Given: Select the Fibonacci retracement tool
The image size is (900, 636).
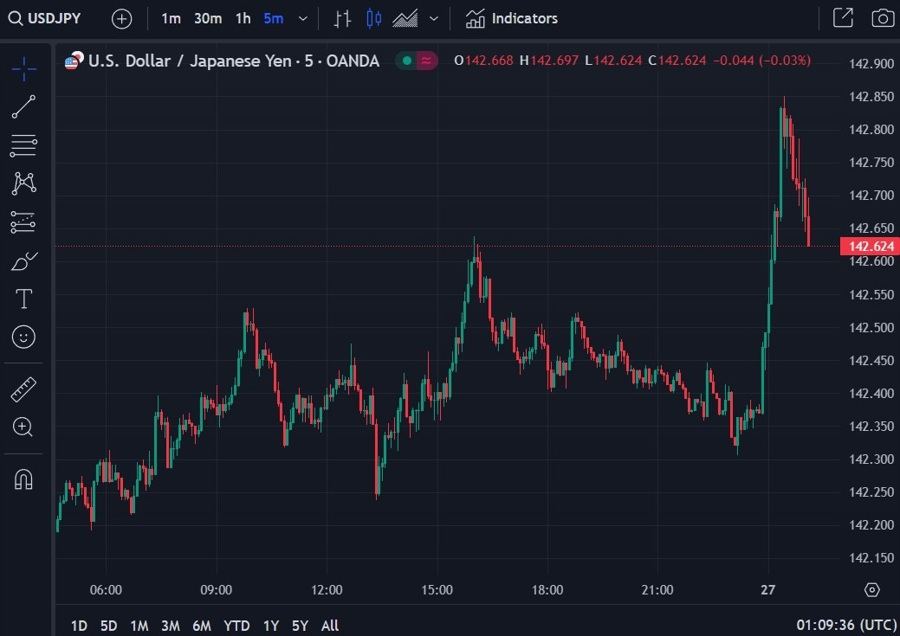Looking at the screenshot, I should 24,145.
